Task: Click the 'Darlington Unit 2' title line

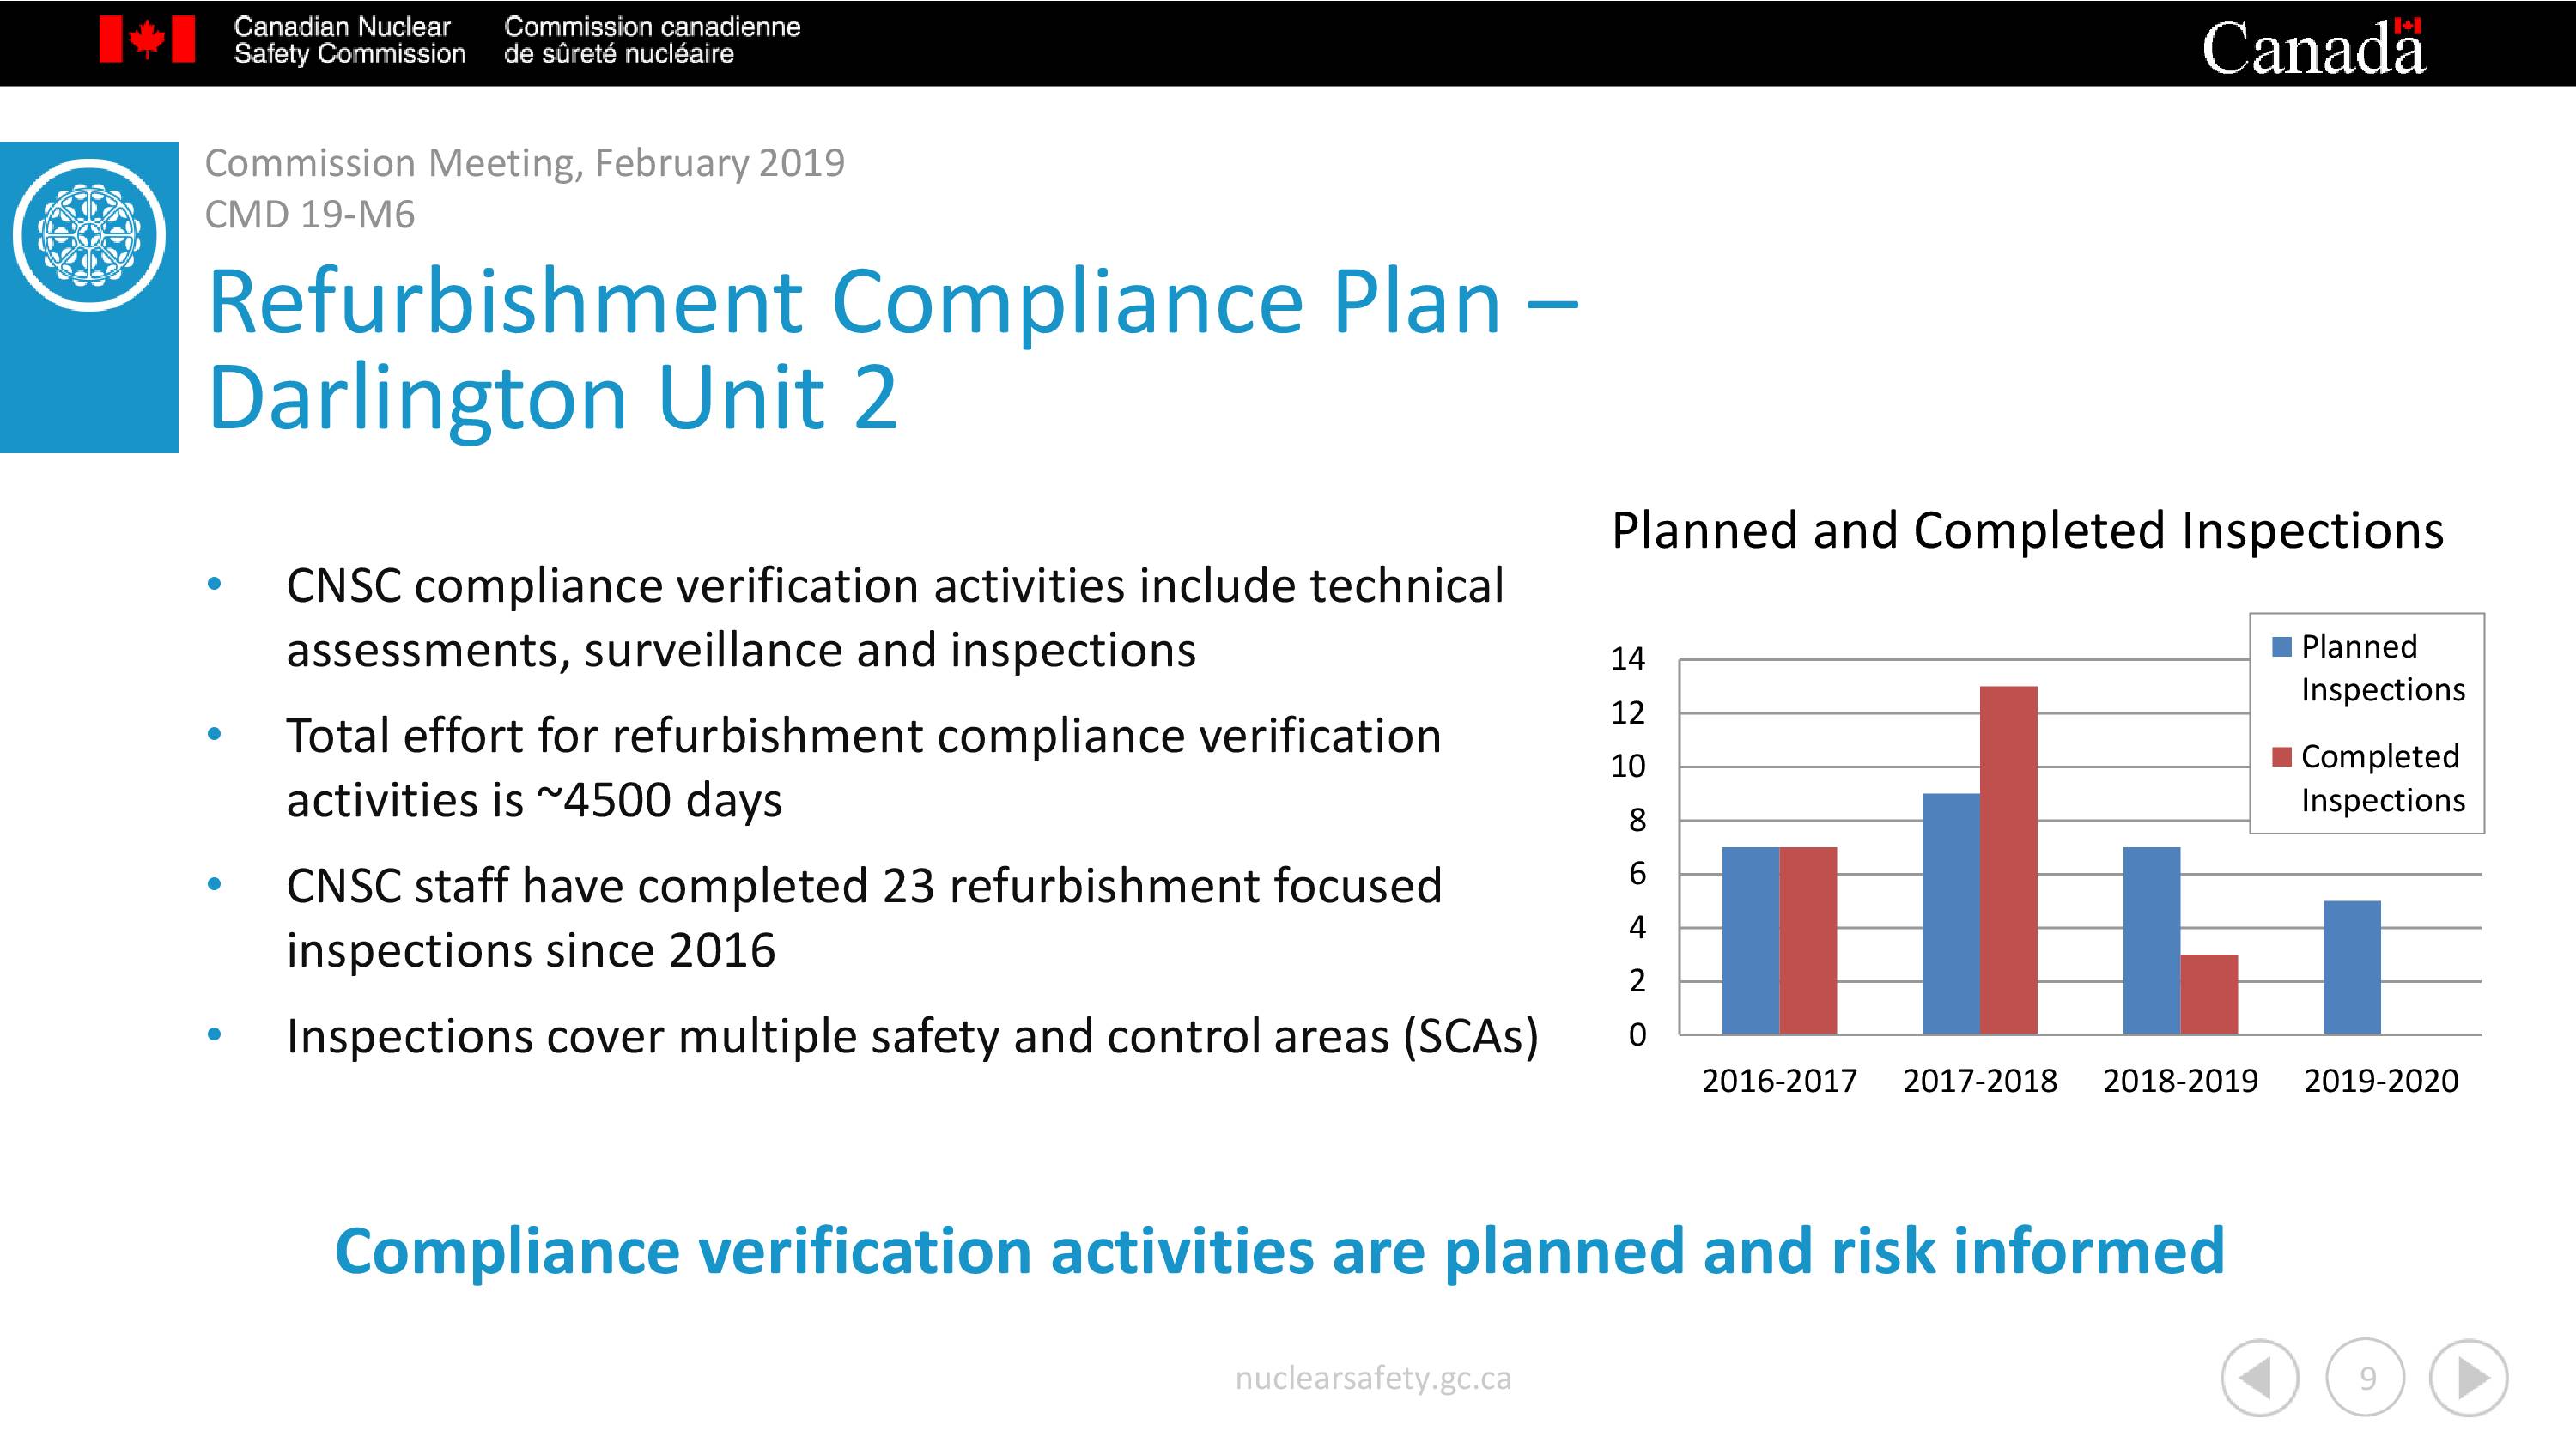Action: click(x=552, y=398)
